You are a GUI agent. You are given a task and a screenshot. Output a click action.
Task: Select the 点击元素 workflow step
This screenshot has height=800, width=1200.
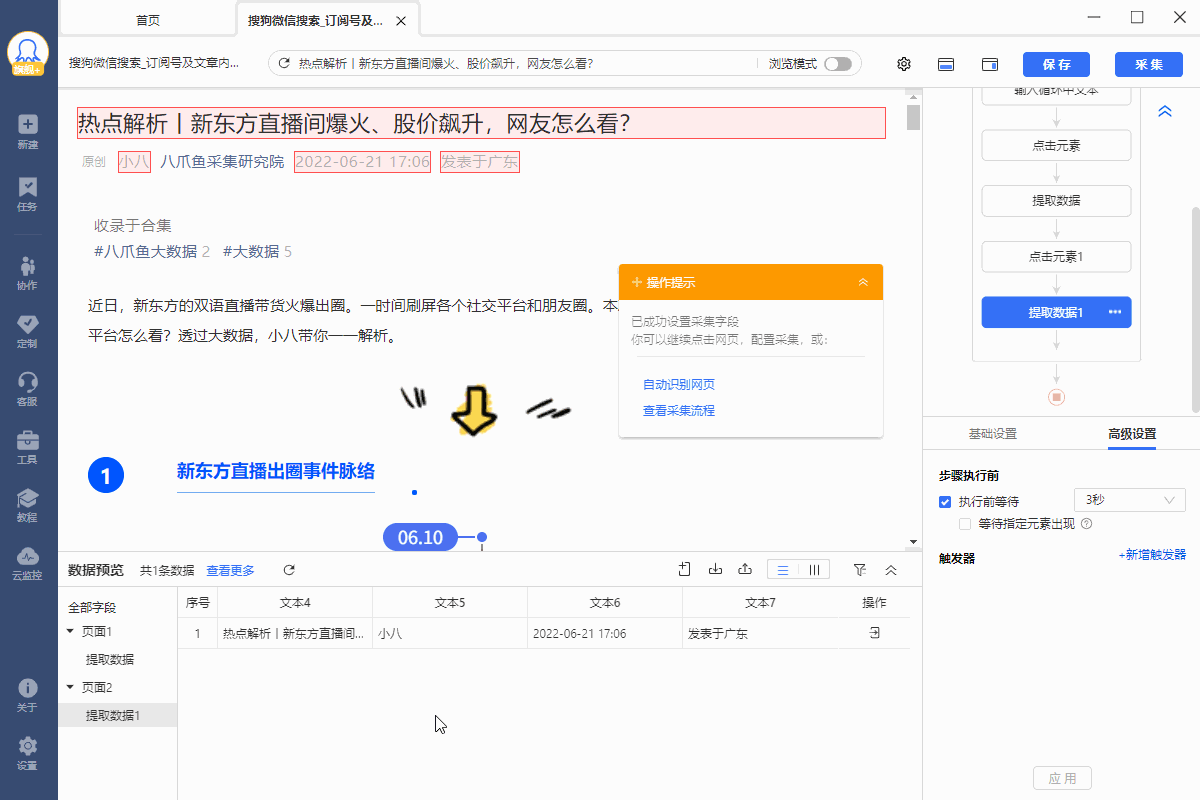point(1056,145)
